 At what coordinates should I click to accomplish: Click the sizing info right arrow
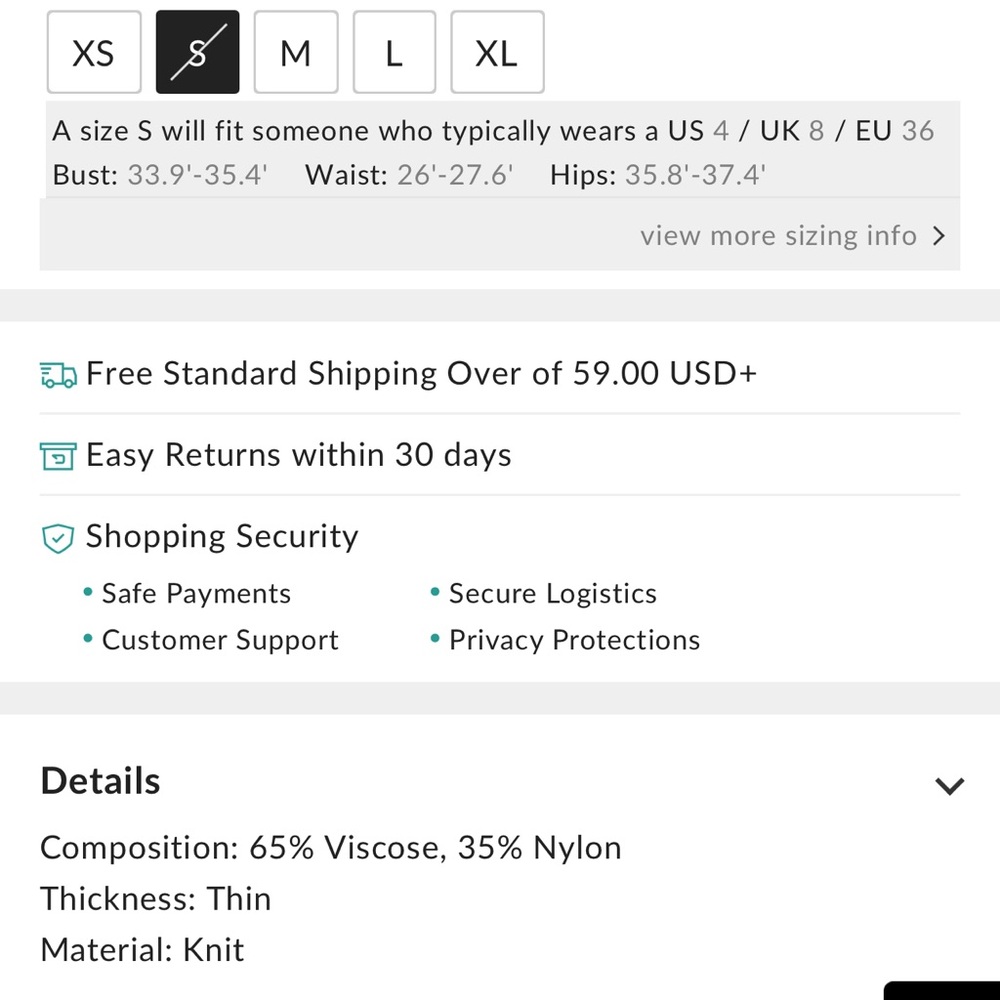(938, 236)
